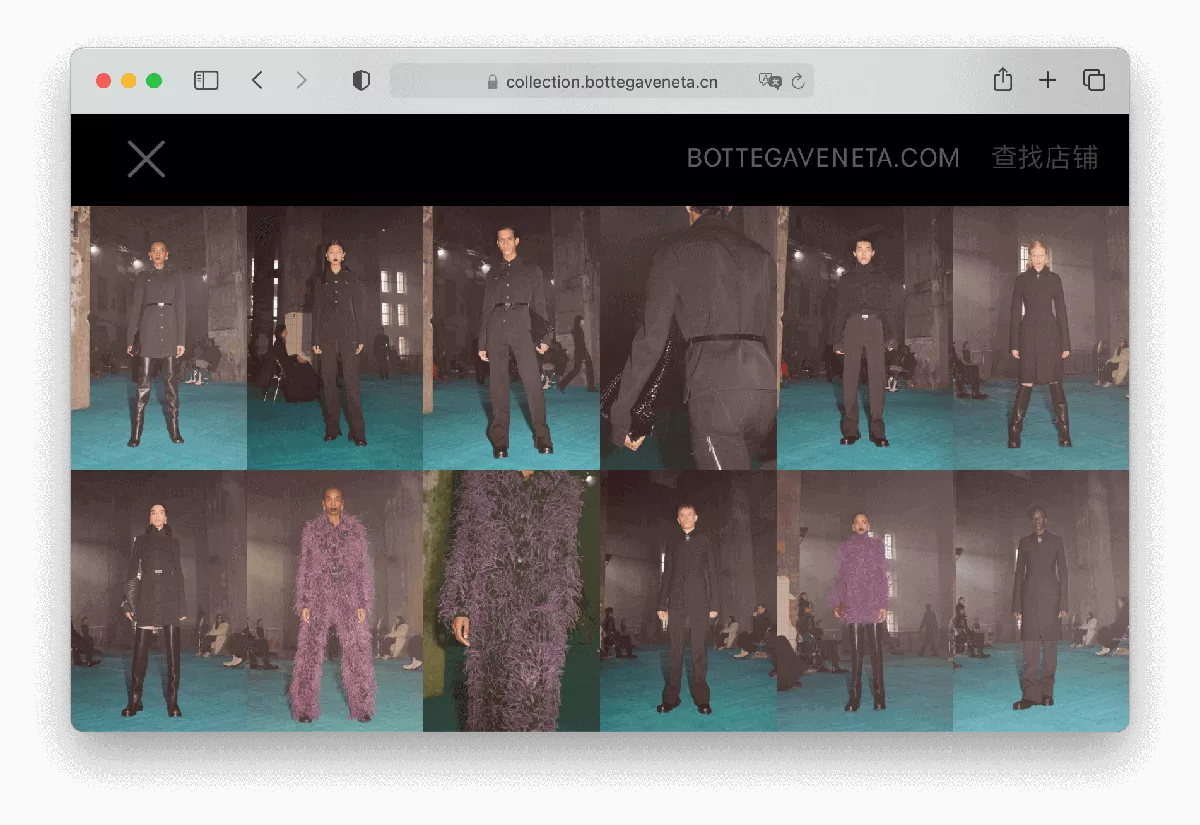The height and width of the screenshot is (825, 1200).
Task: Select the purple fuzzy sweater with boots look
Action: pos(864,601)
